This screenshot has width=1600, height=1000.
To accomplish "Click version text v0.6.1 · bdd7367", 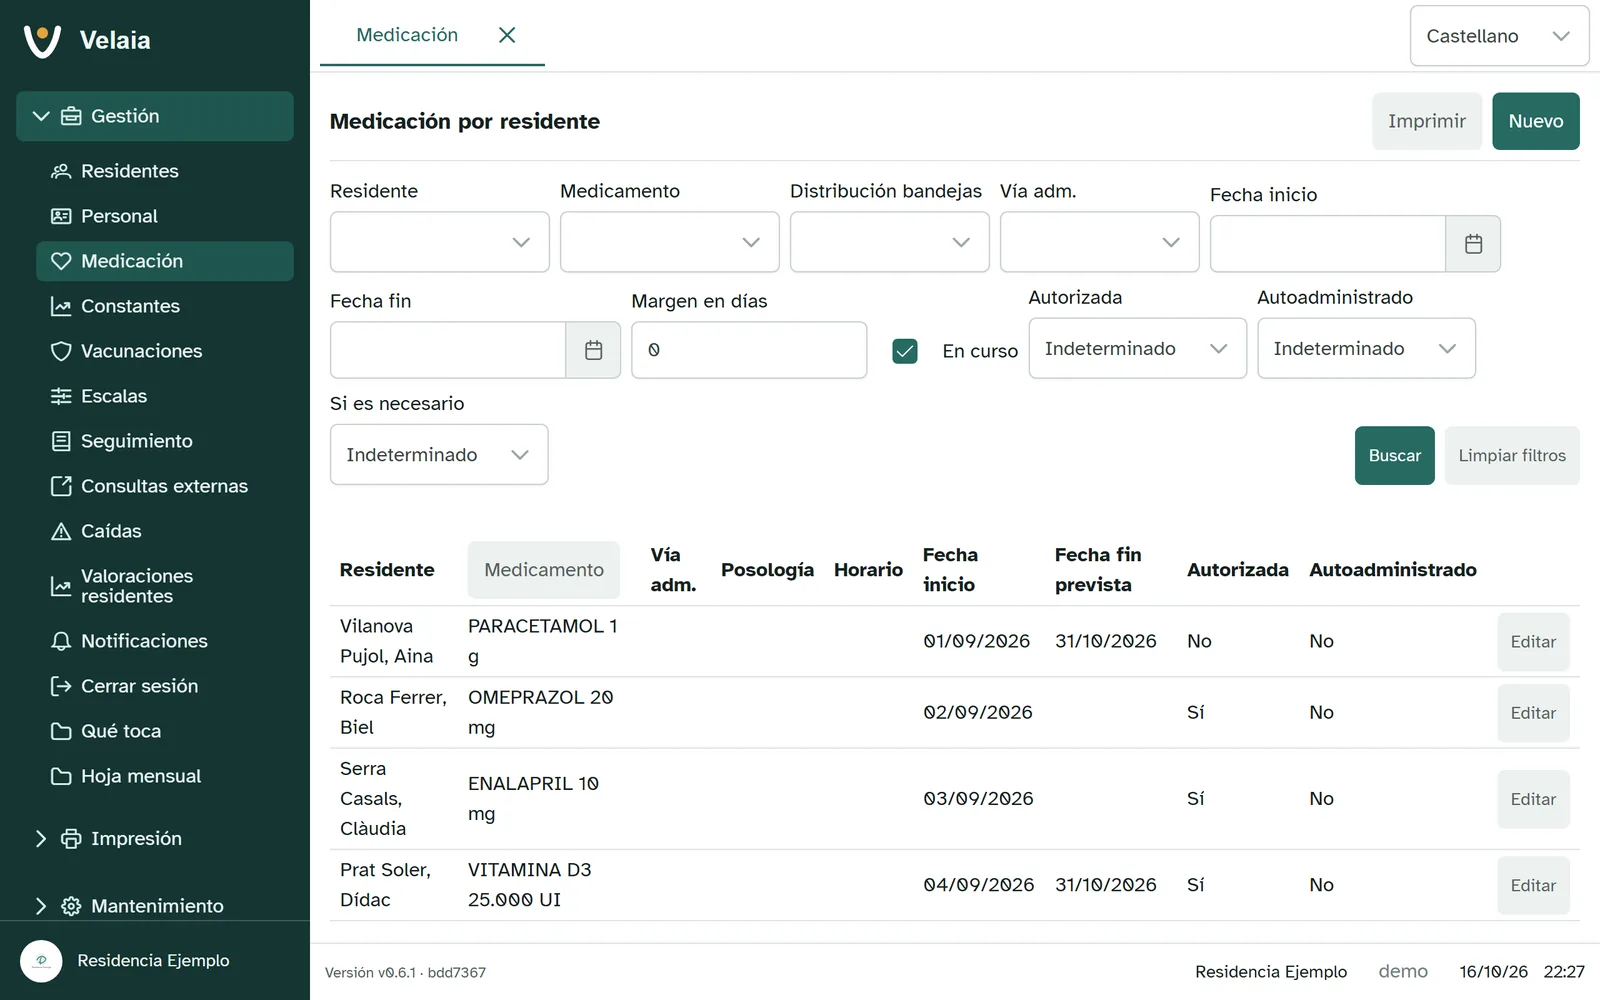I will point(405,972).
